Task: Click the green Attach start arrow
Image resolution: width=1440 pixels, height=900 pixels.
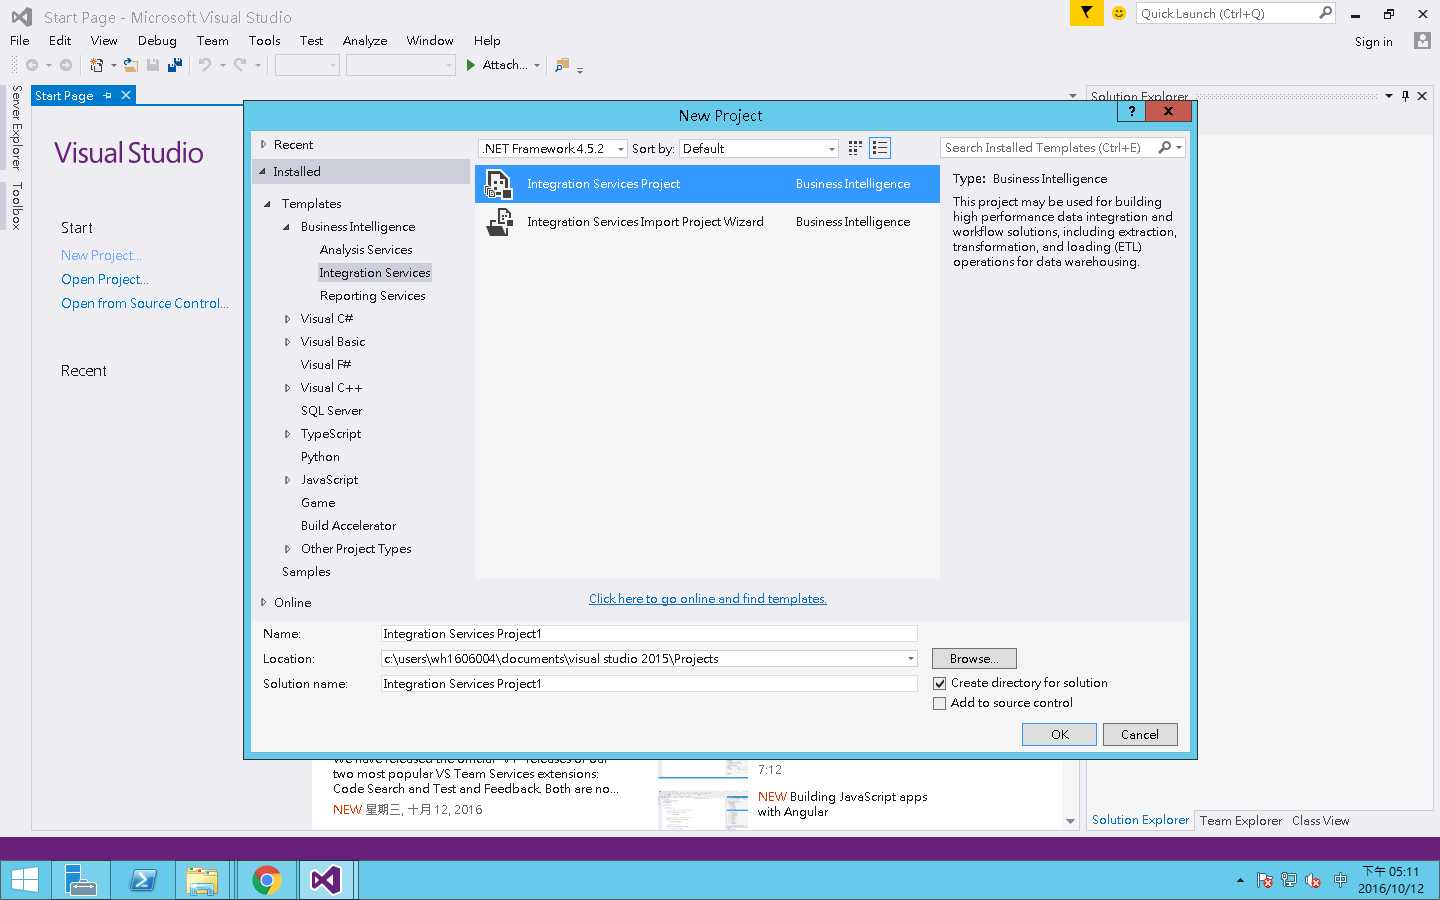Action: 471,65
